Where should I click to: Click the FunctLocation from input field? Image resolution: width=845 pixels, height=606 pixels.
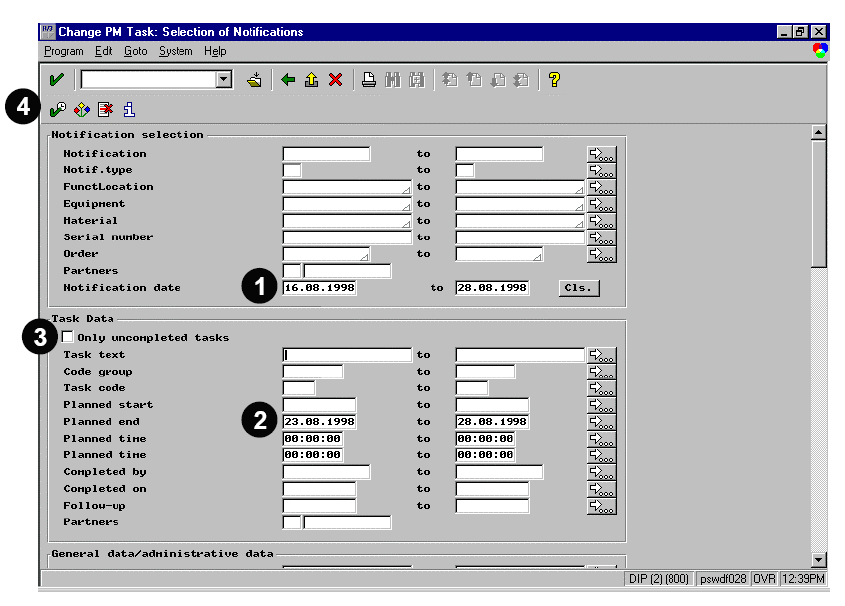[x=347, y=187]
